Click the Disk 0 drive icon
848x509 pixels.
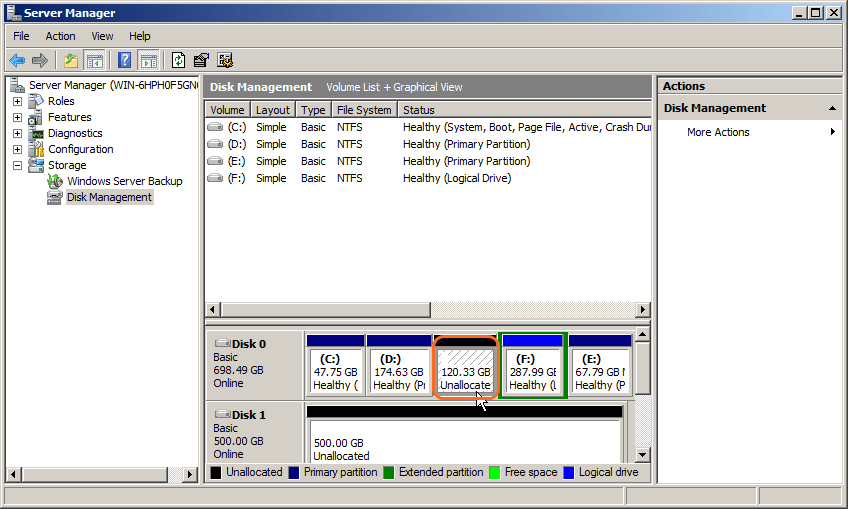click(x=222, y=343)
